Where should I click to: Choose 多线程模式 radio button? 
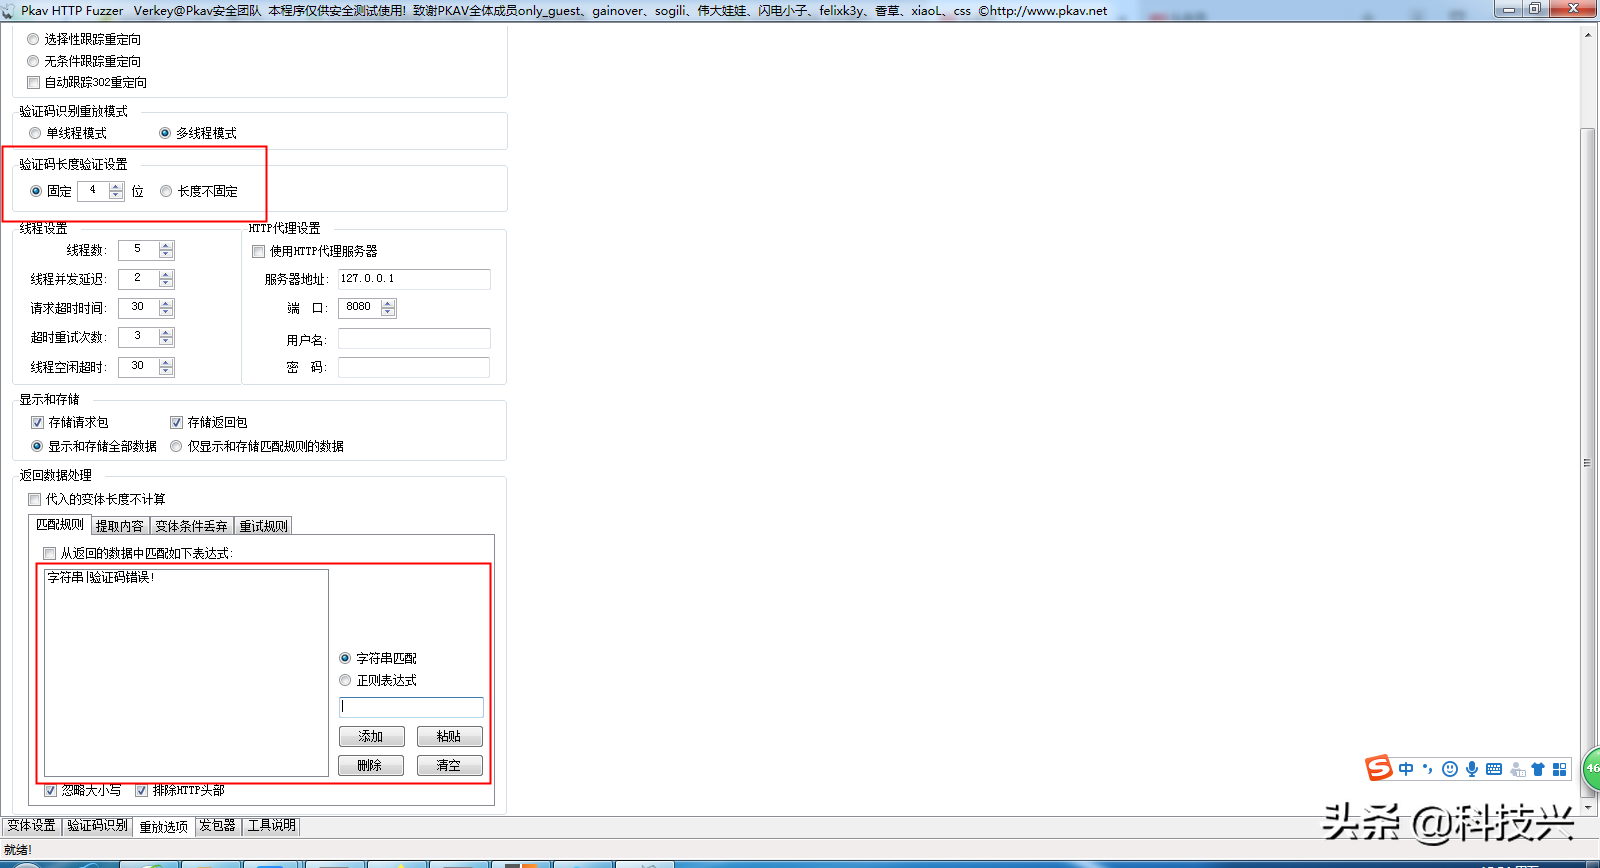point(165,133)
